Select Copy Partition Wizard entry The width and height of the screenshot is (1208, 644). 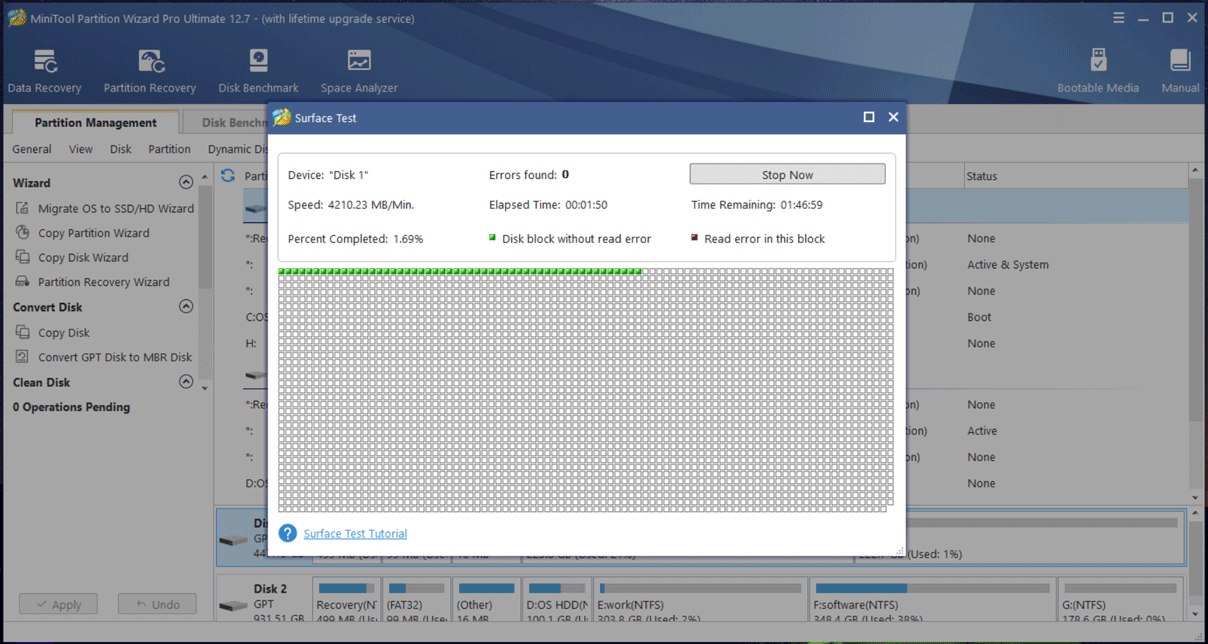(x=94, y=233)
